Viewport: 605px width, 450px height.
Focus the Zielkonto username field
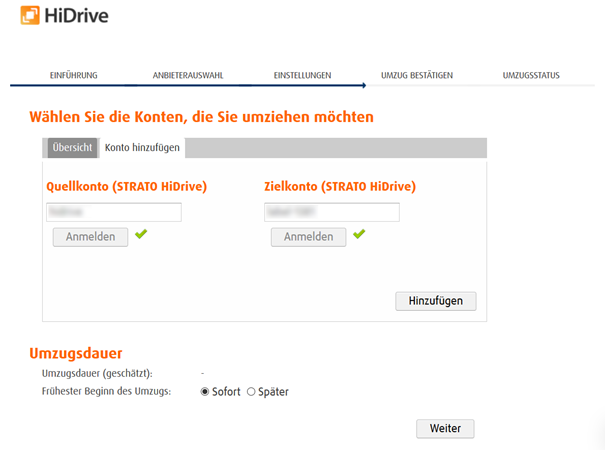coord(332,212)
